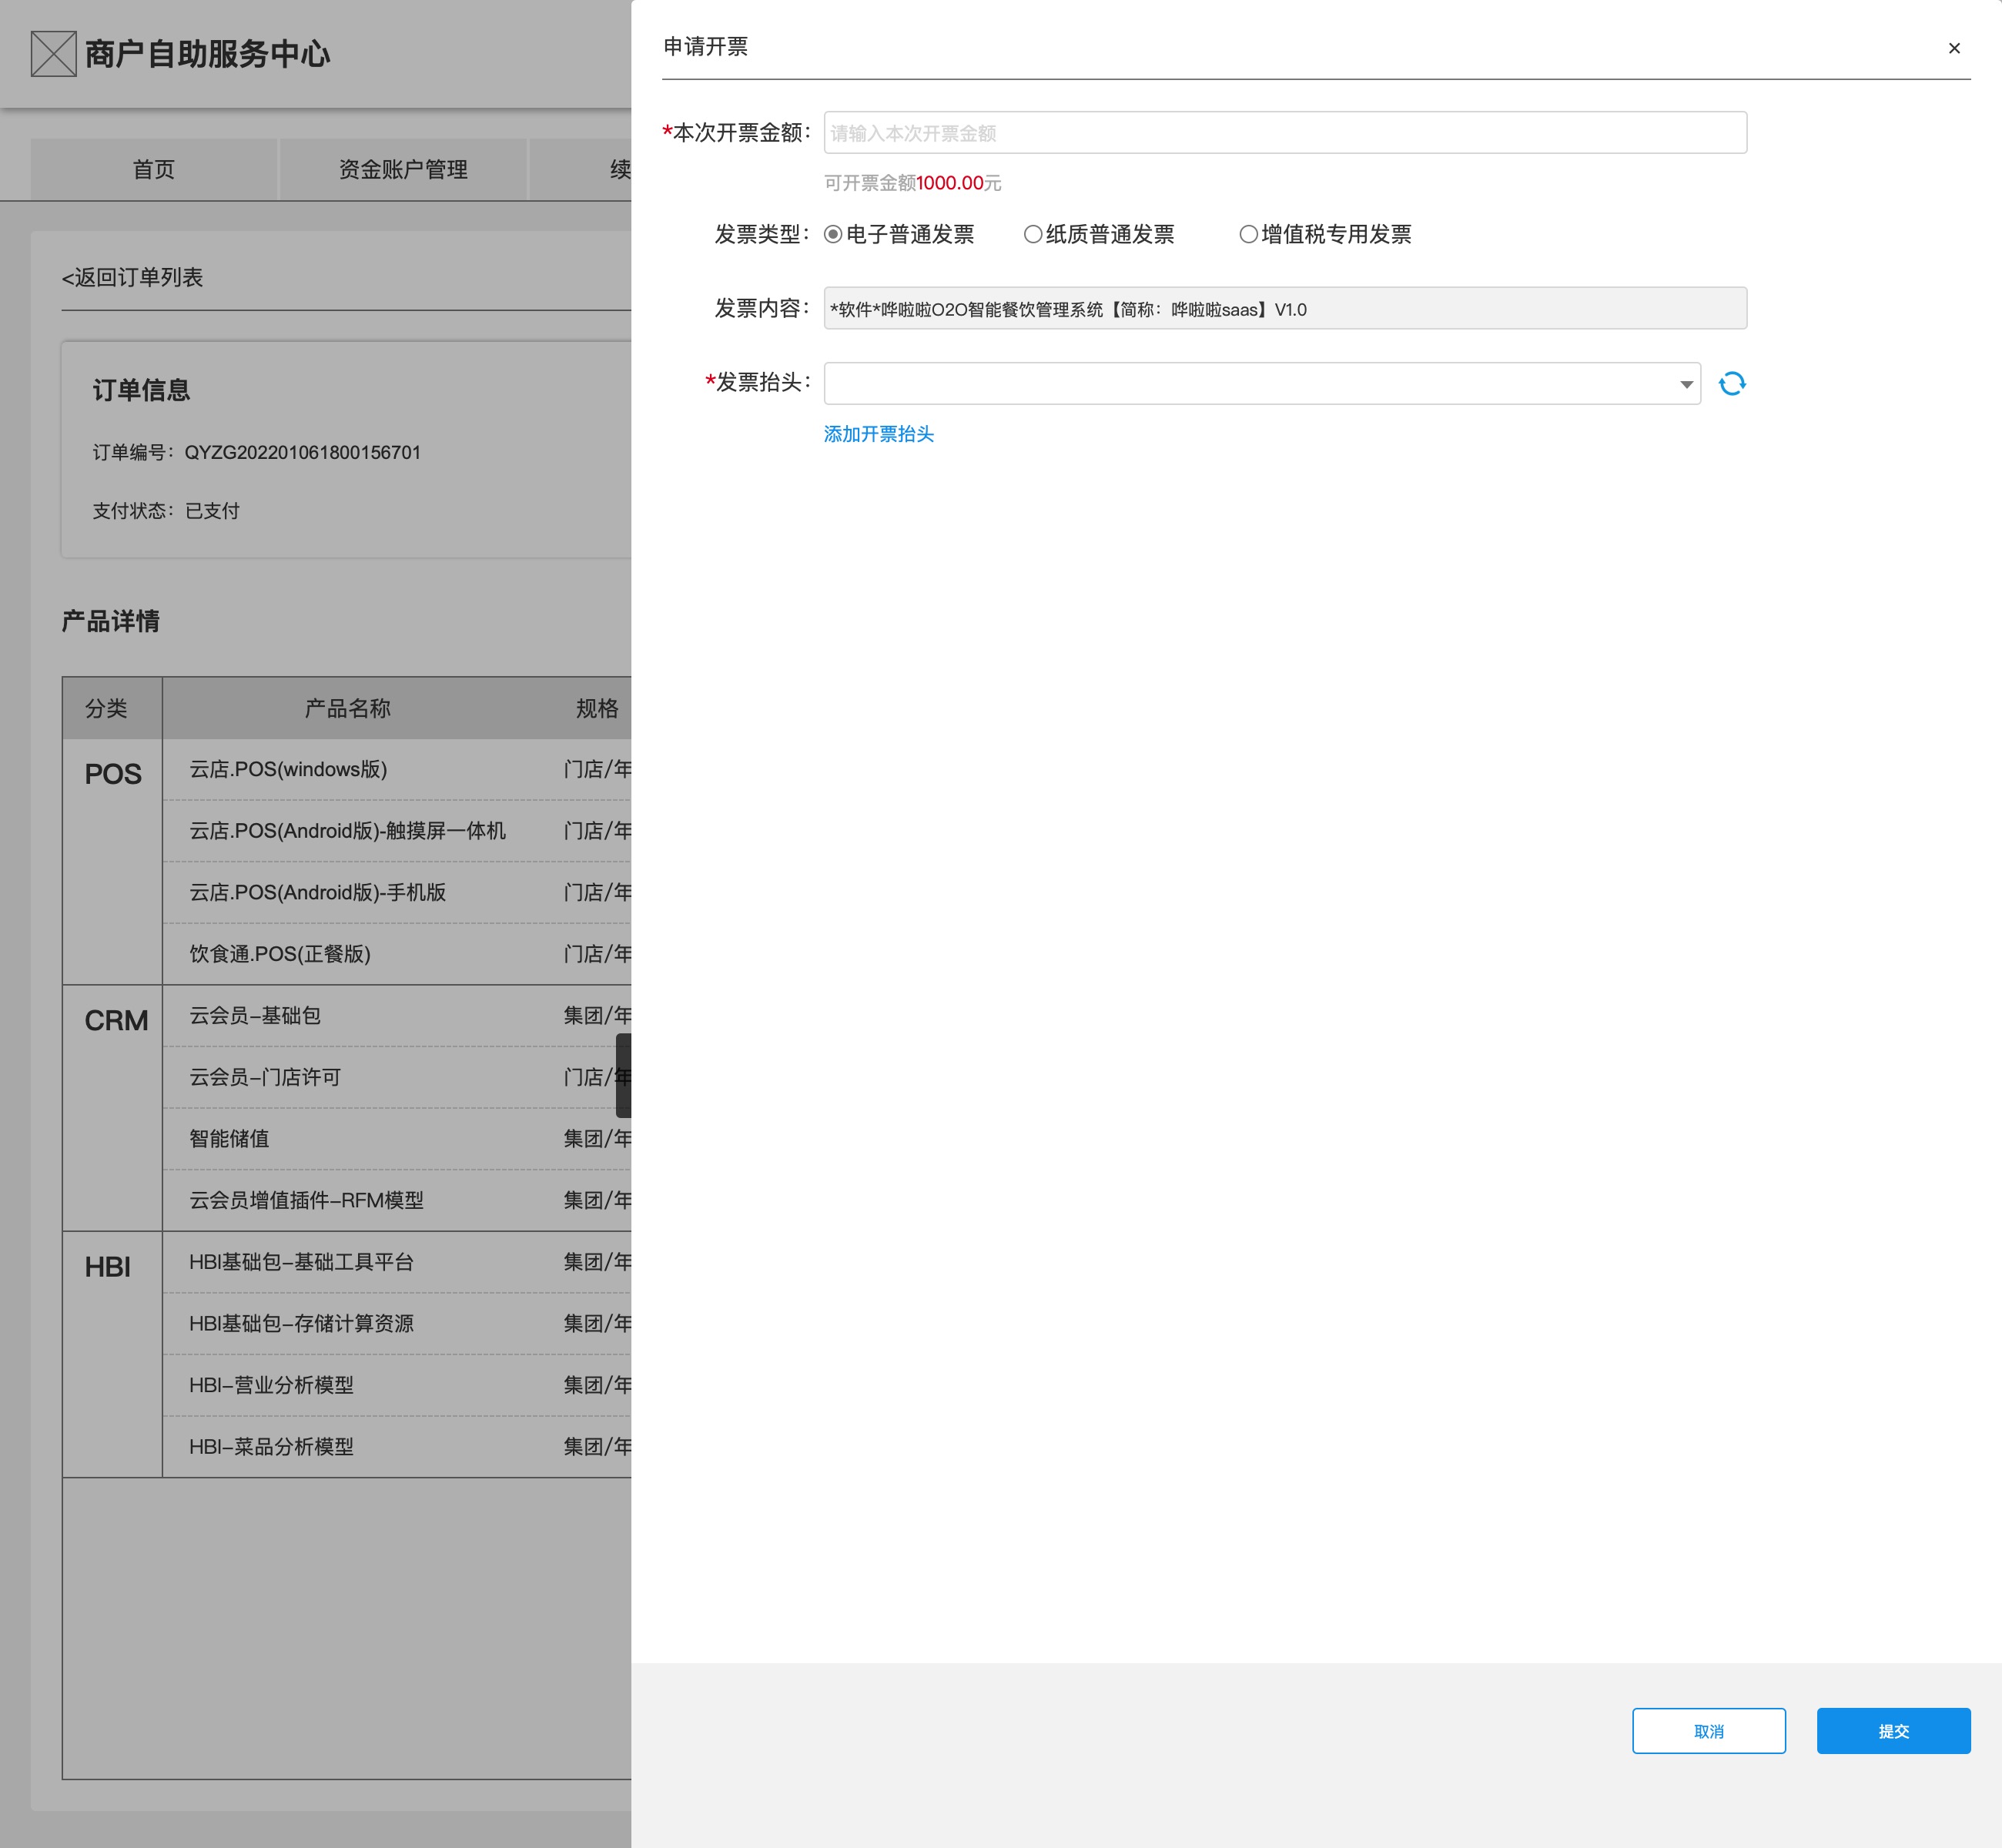Image resolution: width=2002 pixels, height=1848 pixels.
Task: Click row HBI基础包–基础工具平台
Action: 397,1263
